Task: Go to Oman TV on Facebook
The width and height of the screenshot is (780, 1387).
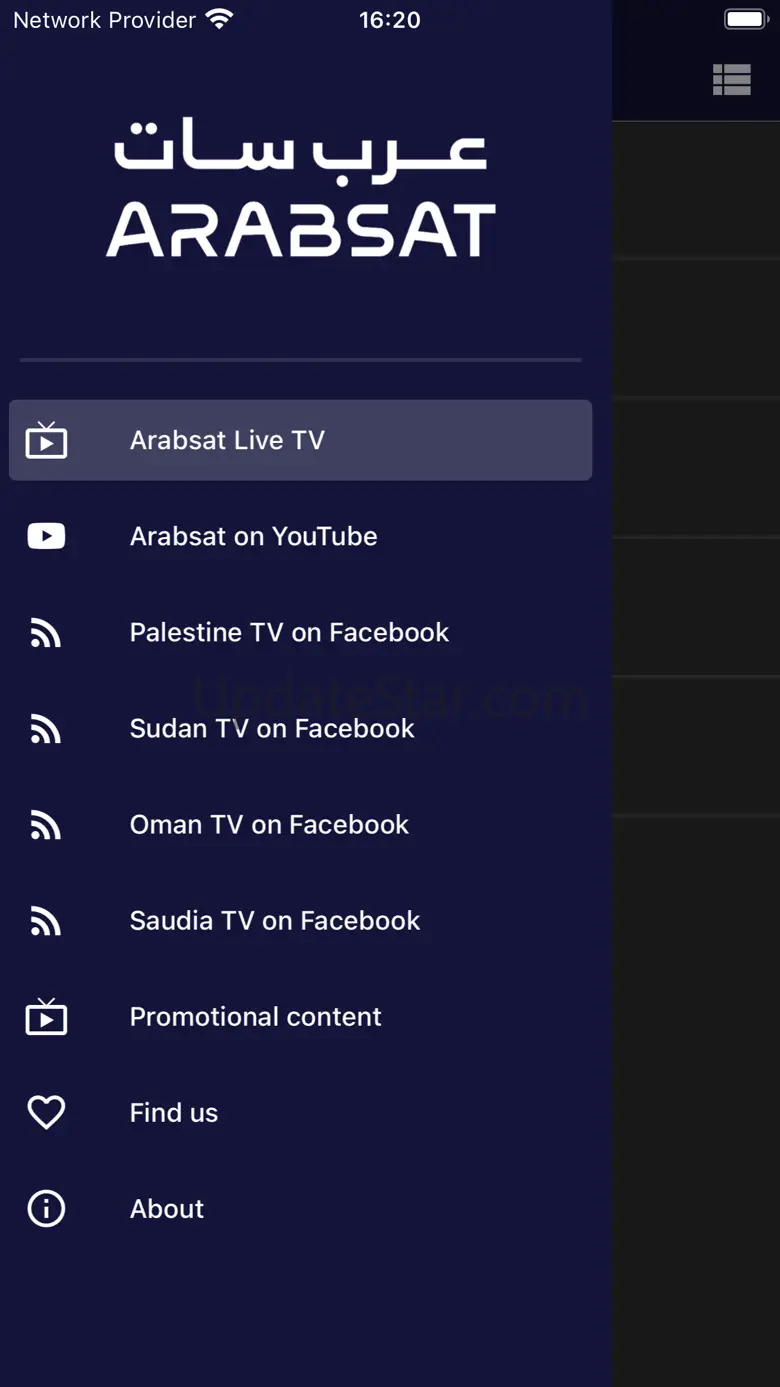Action: 269,824
